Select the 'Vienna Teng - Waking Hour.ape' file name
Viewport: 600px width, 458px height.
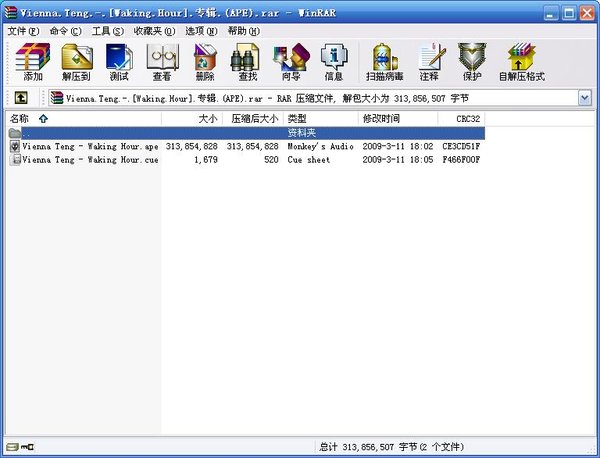(x=90, y=146)
